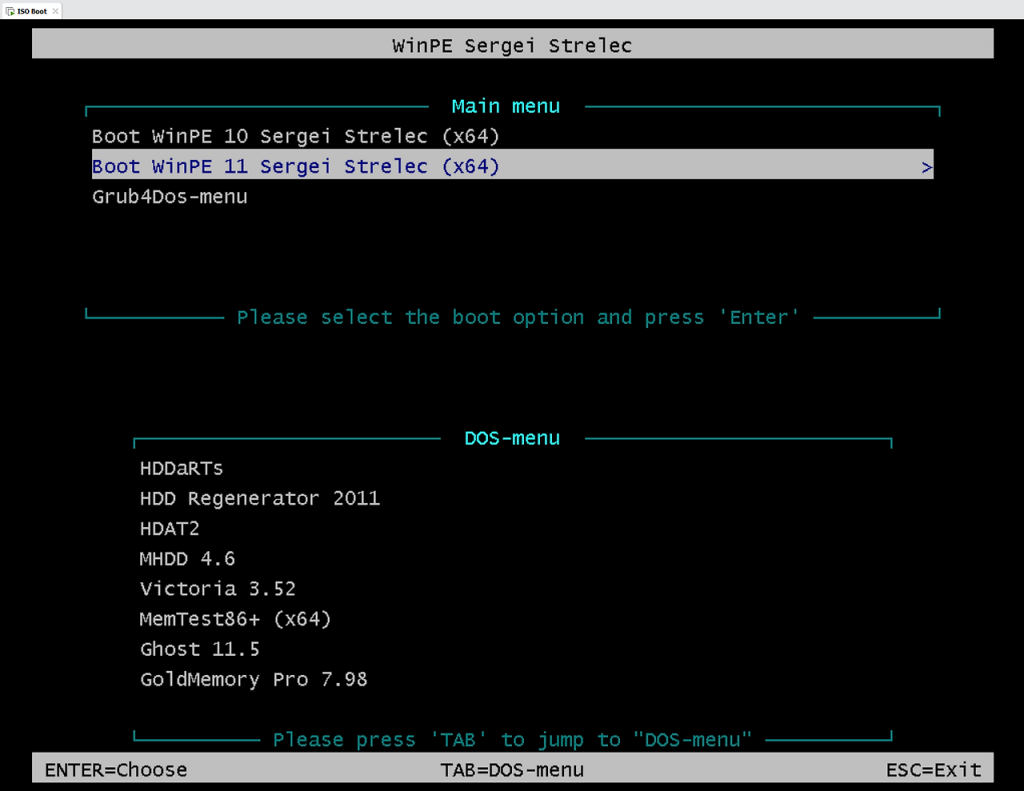Click the DOS-menu section title
Viewport: 1024px width, 791px height.
(x=512, y=438)
